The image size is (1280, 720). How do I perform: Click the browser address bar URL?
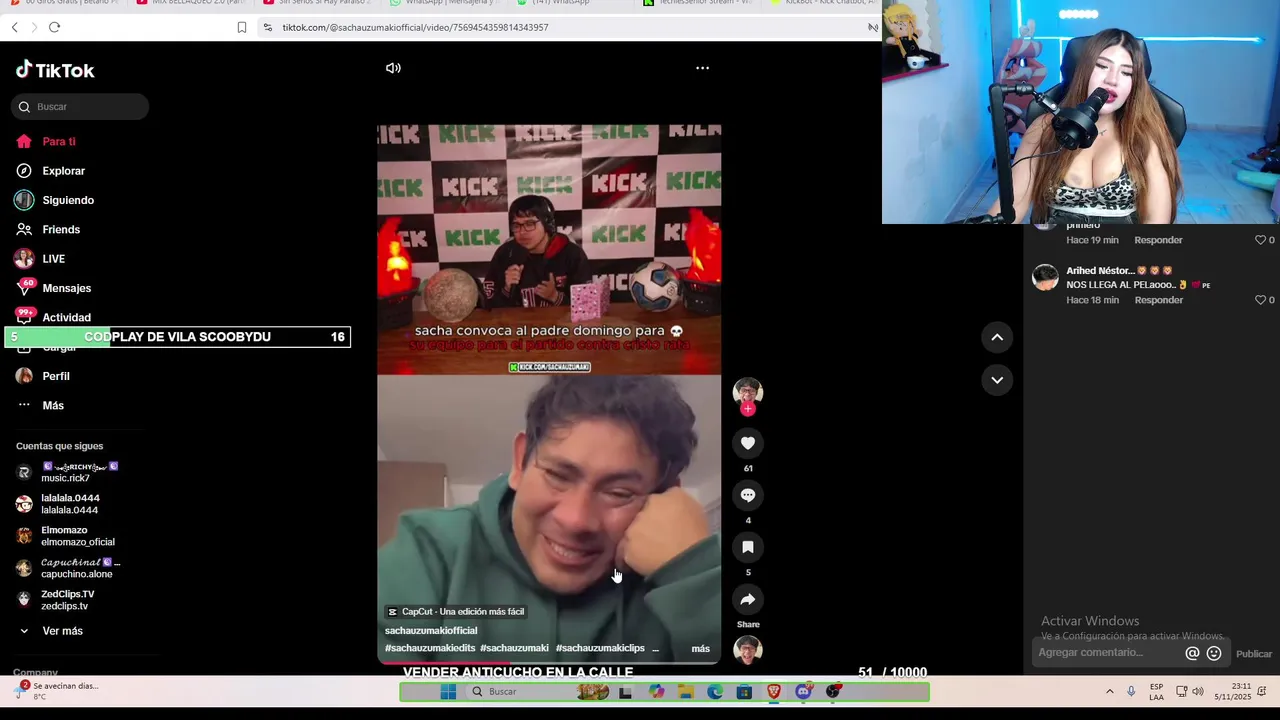pyautogui.click(x=415, y=27)
